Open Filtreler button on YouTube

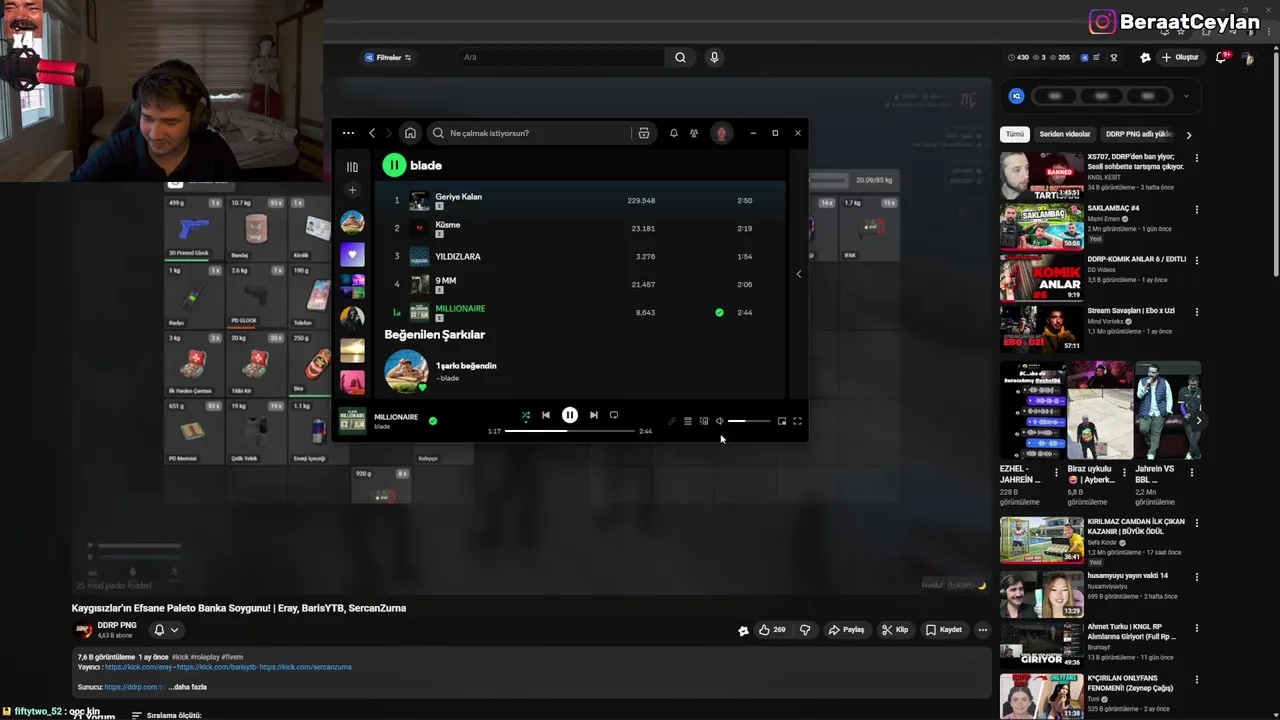tap(388, 57)
